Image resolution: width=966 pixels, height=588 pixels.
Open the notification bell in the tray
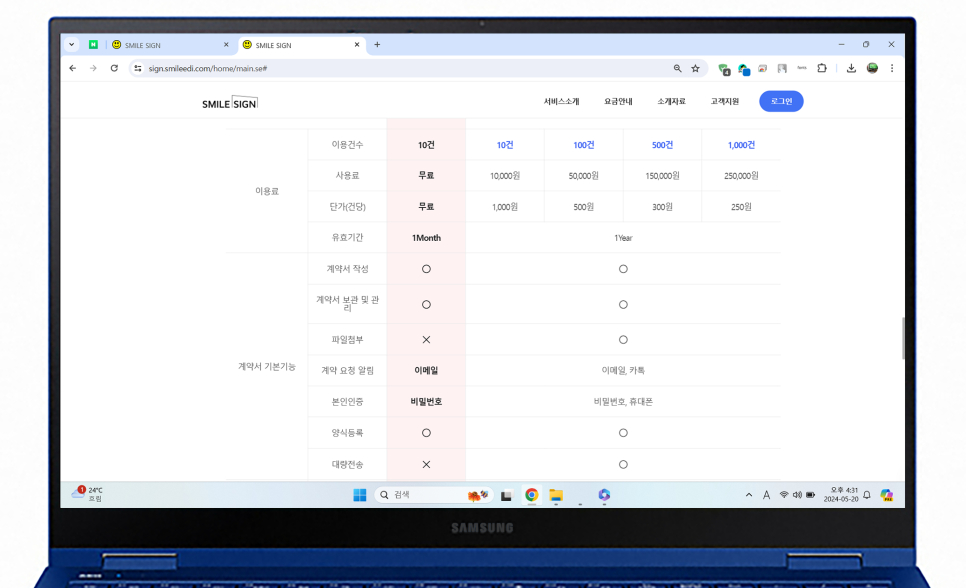pyautogui.click(x=867, y=495)
